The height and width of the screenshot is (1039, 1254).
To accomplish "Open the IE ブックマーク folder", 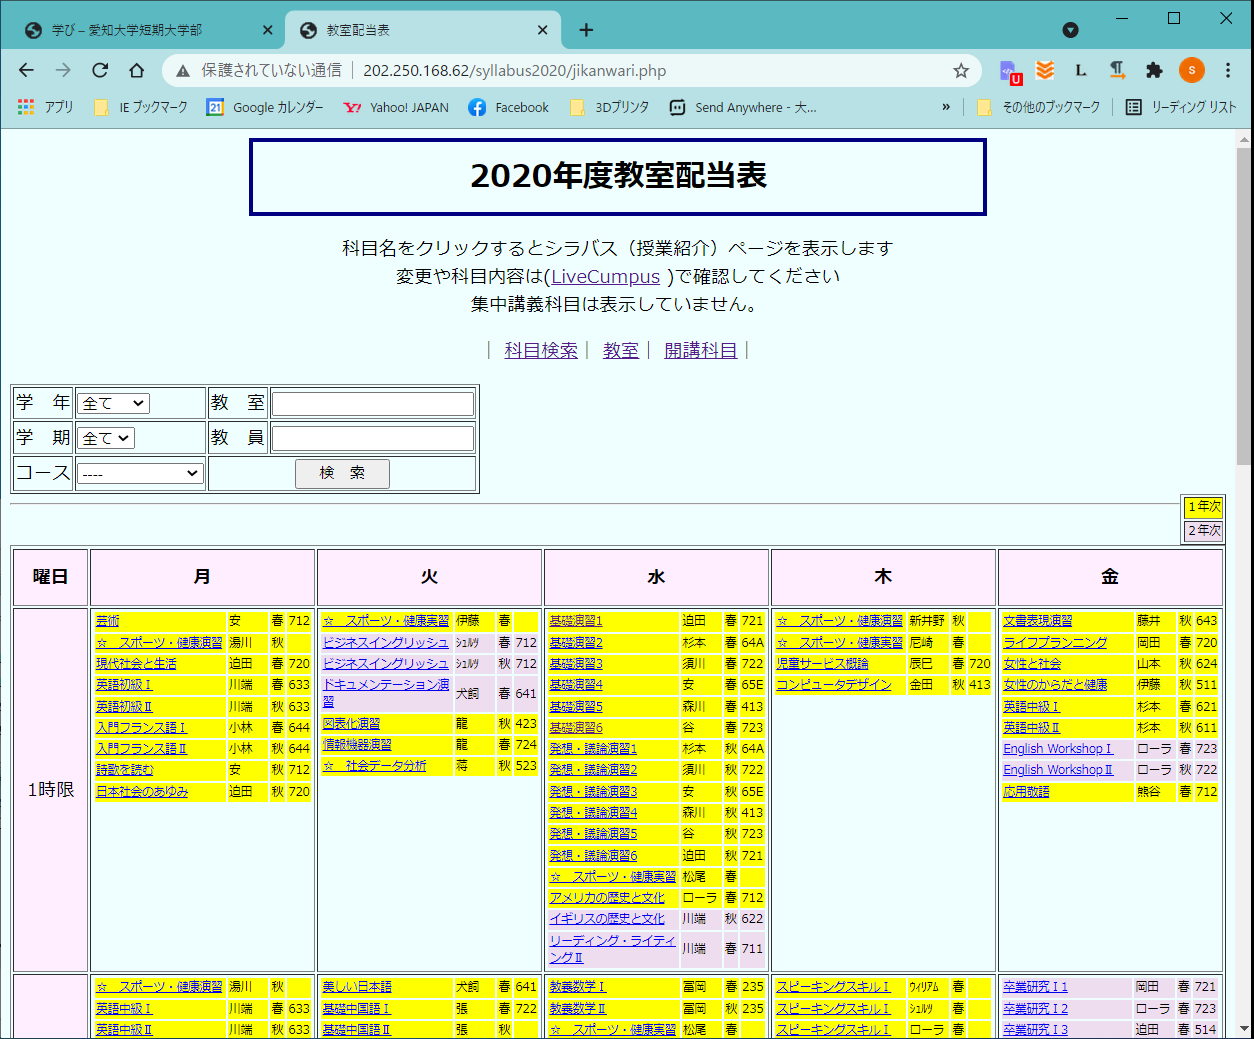I will 140,107.
